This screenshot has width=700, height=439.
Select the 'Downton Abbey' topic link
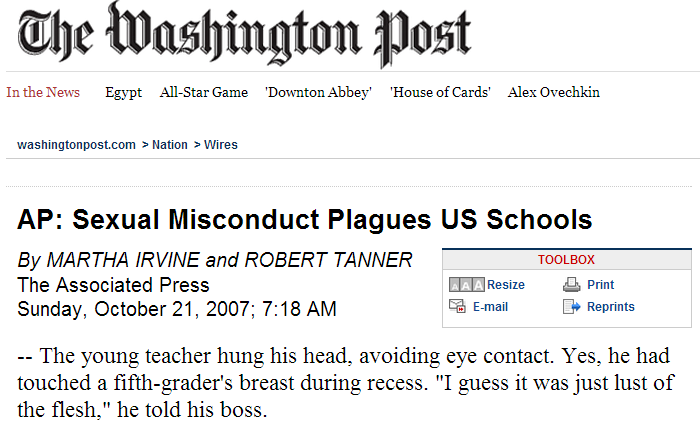click(318, 92)
